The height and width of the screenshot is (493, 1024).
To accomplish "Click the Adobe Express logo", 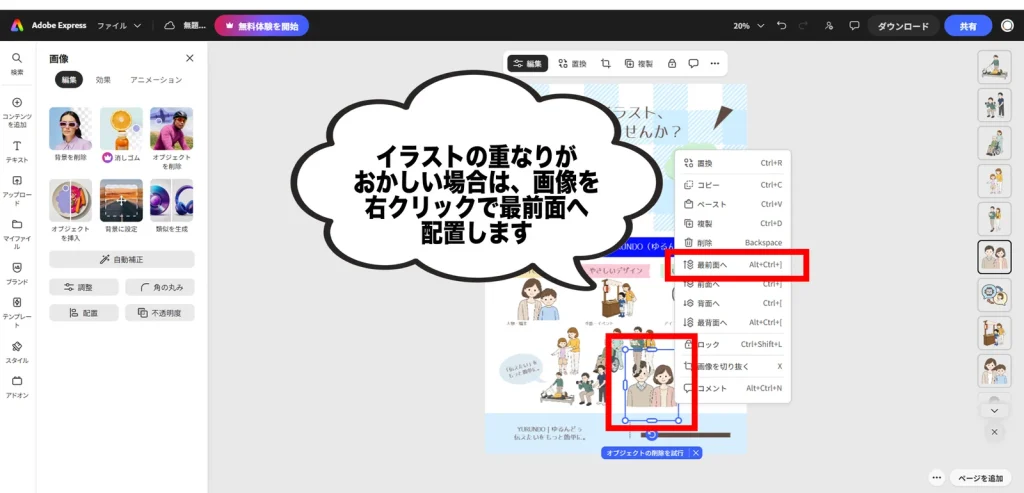I will click(17, 25).
